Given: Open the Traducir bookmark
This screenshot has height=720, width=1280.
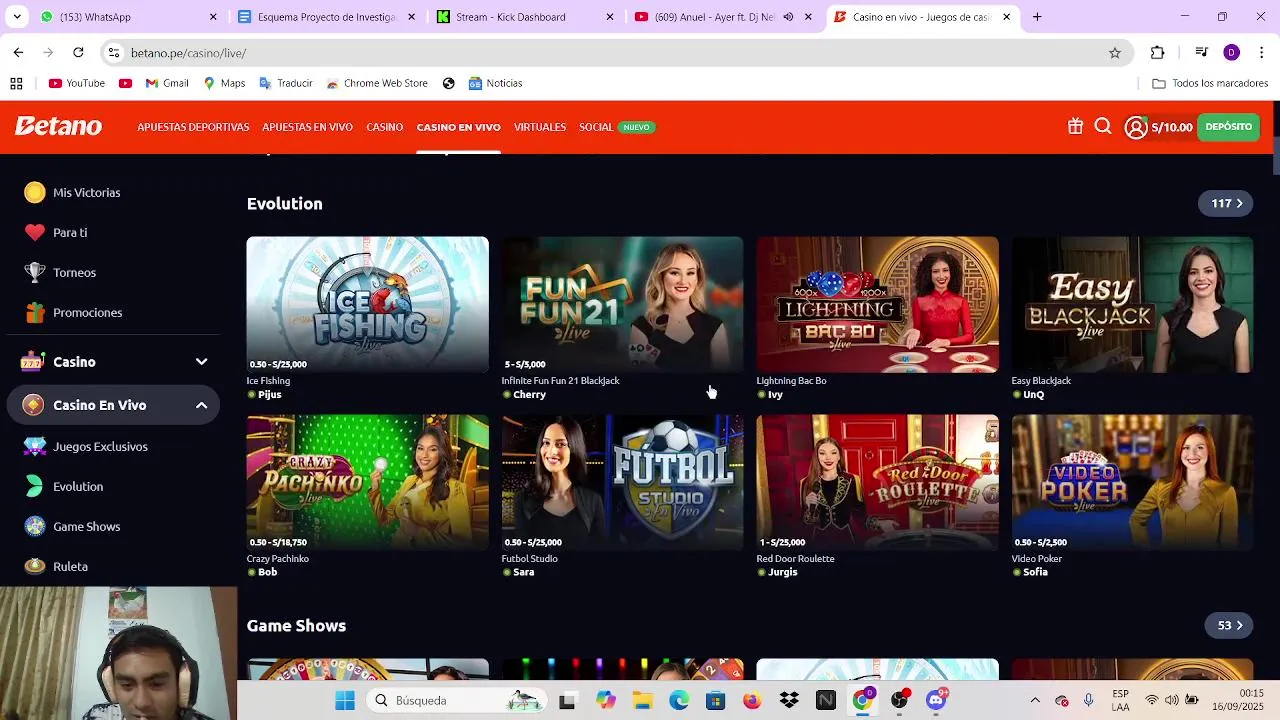Looking at the screenshot, I should click(x=286, y=83).
